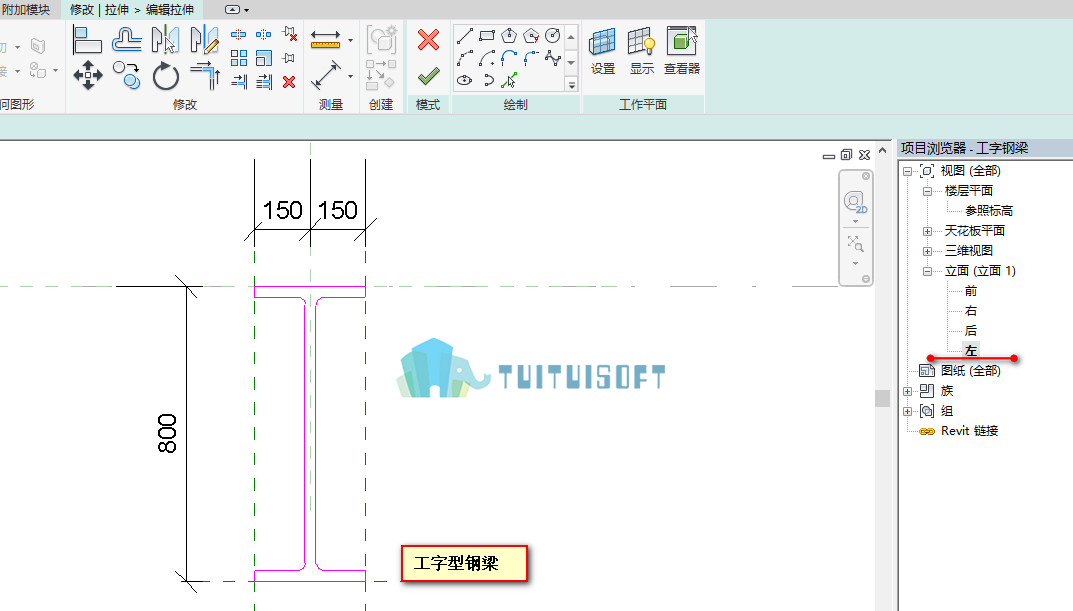1073x611 pixels.
Task: Select the Aligned Dimension tool
Action: pos(326,75)
